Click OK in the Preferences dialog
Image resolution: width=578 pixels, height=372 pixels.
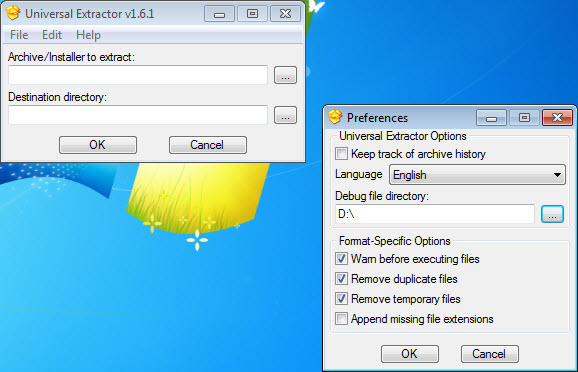tap(410, 354)
